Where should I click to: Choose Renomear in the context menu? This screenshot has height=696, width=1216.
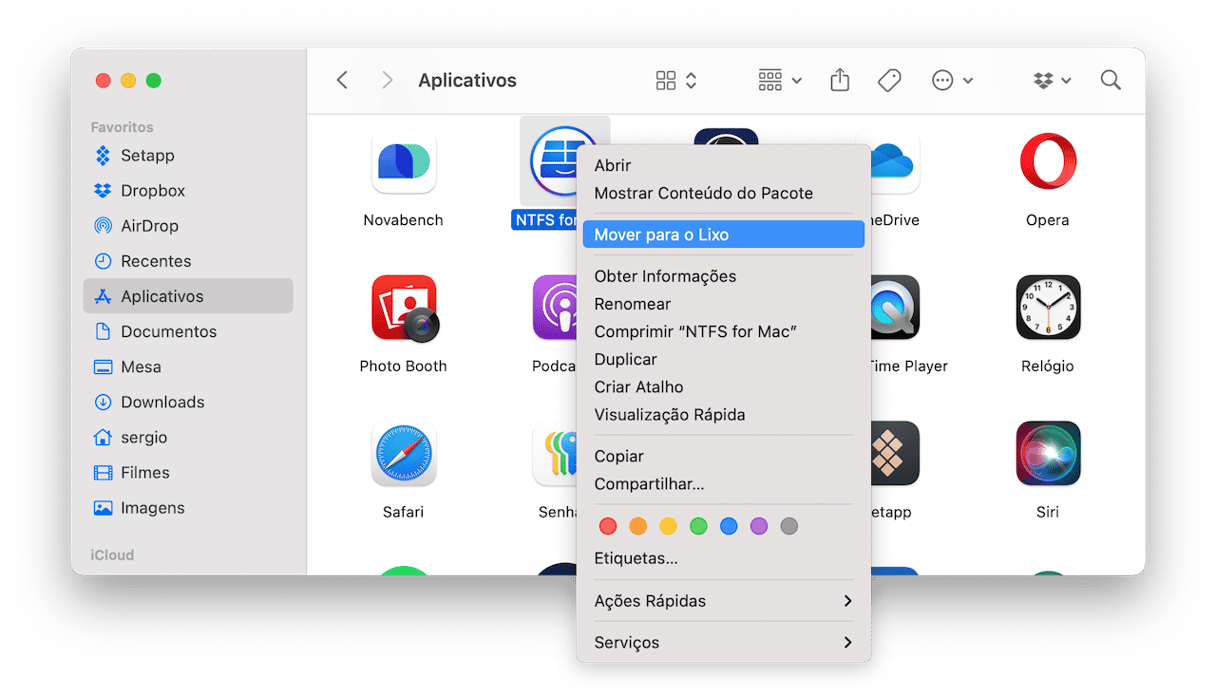pos(724,304)
